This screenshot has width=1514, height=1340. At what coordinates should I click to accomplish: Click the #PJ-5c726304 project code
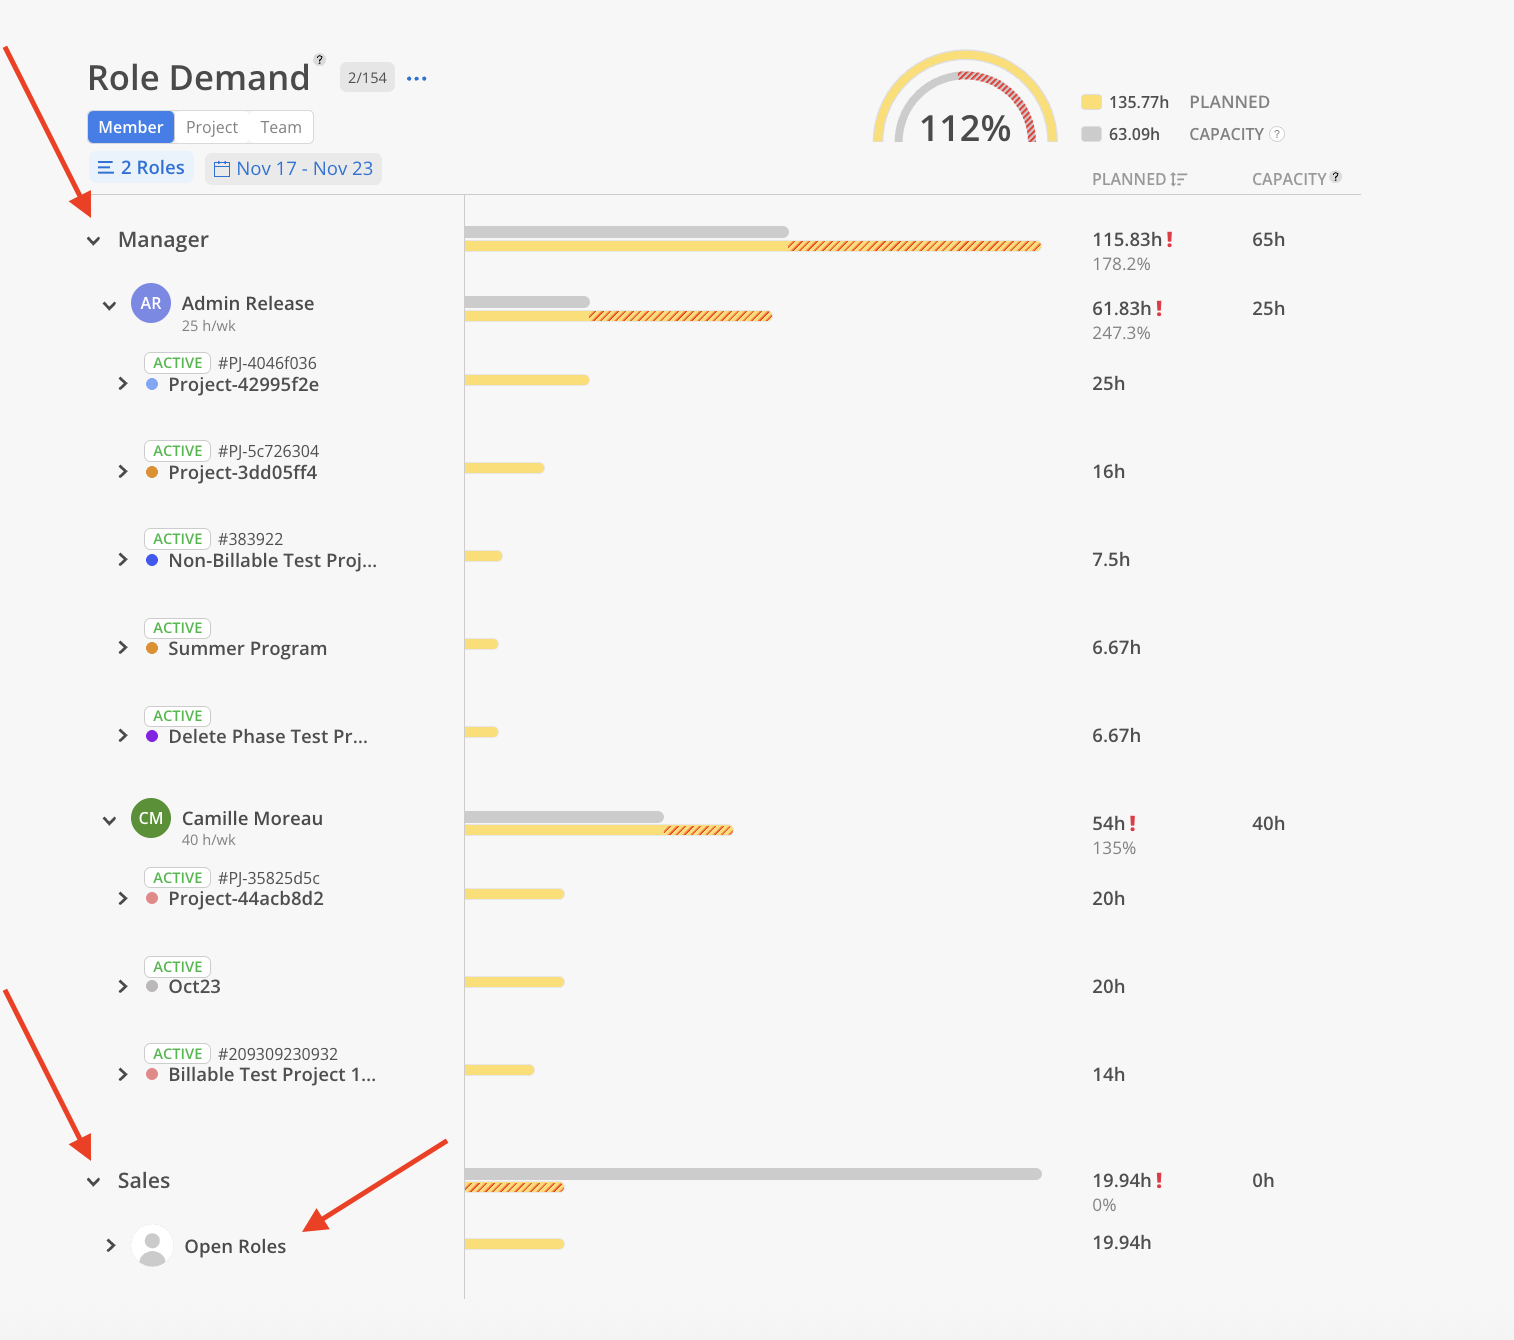(x=268, y=451)
